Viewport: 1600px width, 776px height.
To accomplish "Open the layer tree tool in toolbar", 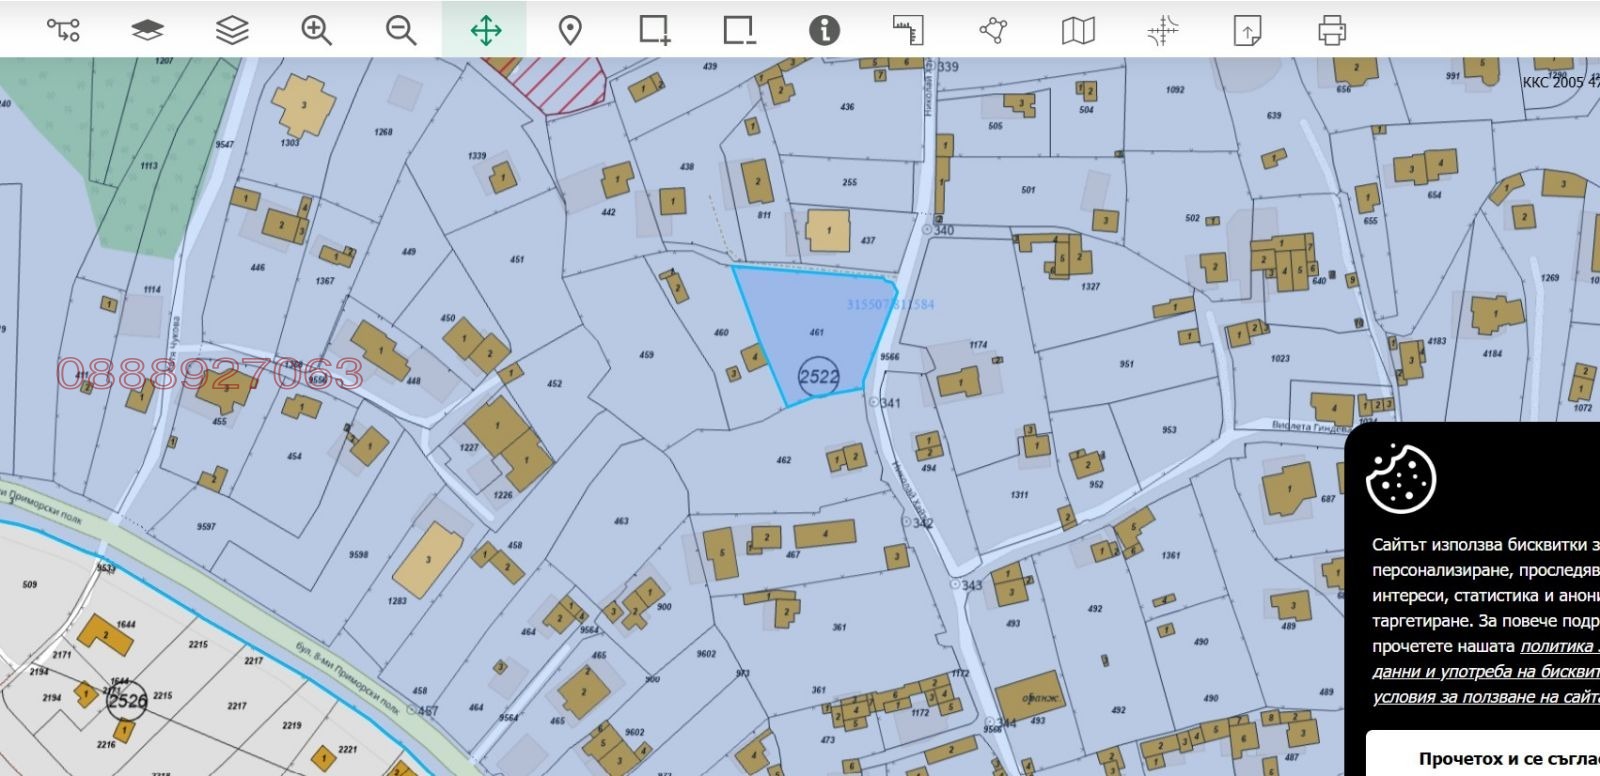I will tap(63, 30).
